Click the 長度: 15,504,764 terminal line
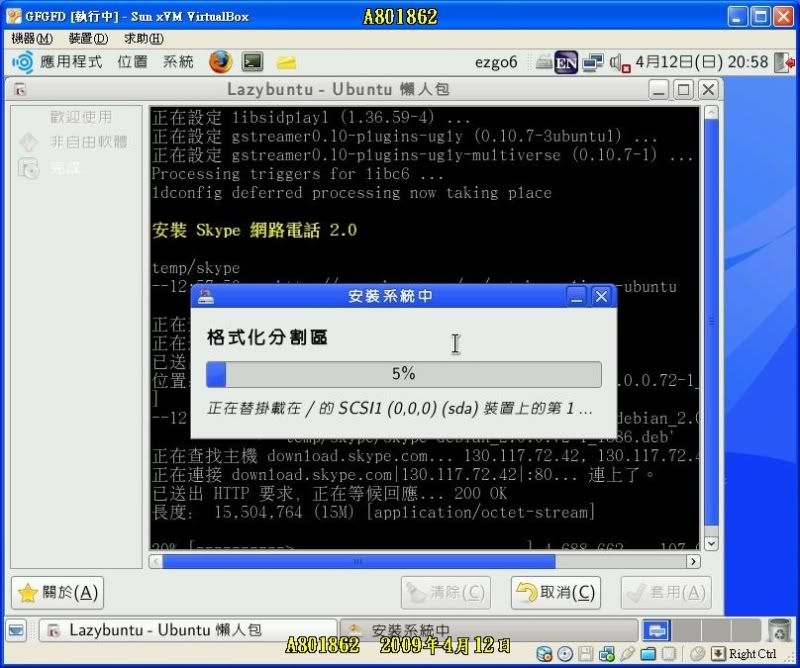Image resolution: width=800 pixels, height=668 pixels. pos(373,512)
